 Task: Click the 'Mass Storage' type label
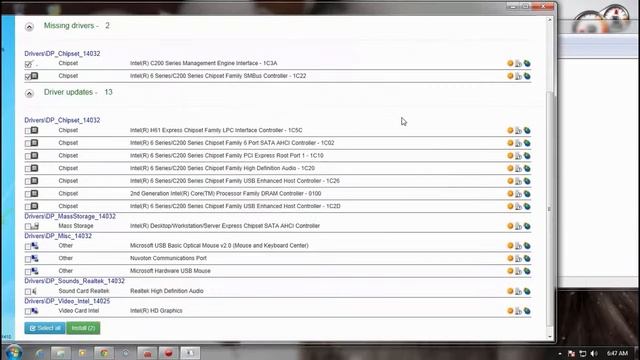76,226
